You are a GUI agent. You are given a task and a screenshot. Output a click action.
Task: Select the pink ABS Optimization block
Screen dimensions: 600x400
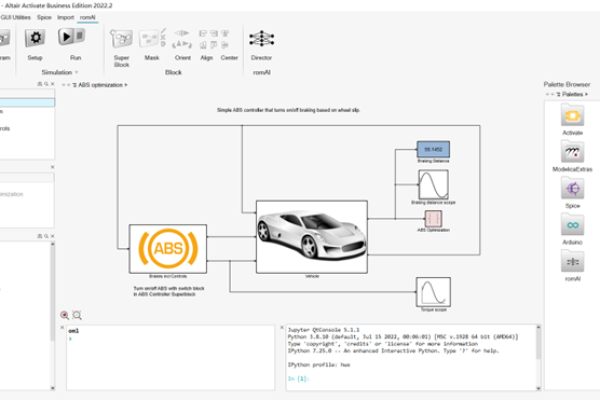click(x=434, y=219)
